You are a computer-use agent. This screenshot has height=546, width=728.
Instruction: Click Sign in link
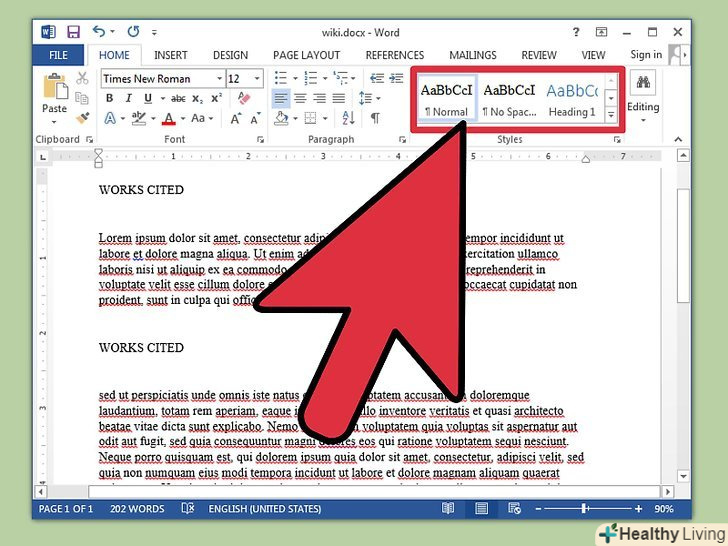pyautogui.click(x=646, y=55)
